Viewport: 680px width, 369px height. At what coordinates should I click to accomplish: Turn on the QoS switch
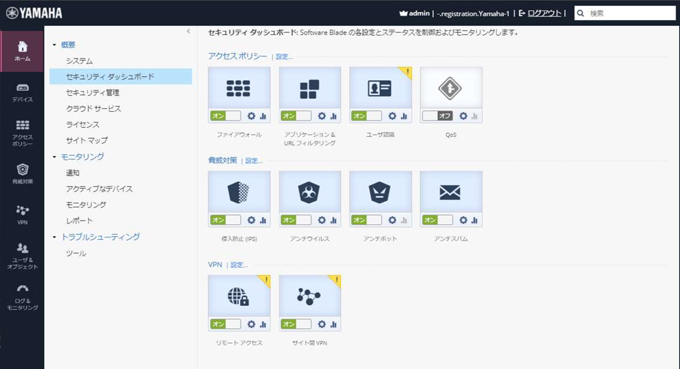(x=438, y=116)
